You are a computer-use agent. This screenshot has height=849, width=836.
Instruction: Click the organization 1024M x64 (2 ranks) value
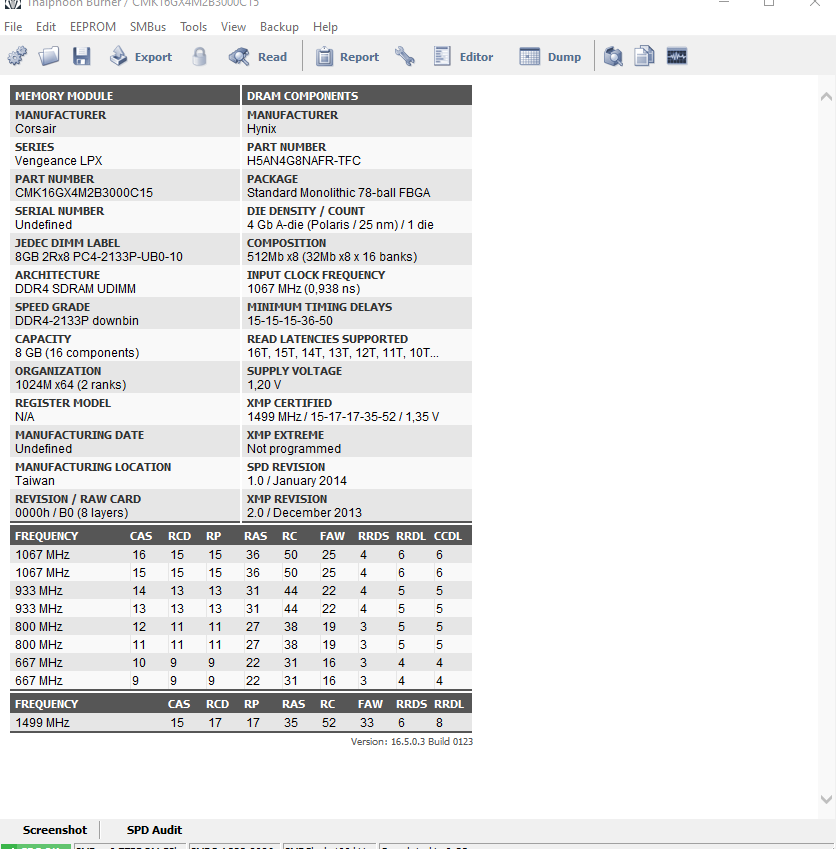[70, 385]
